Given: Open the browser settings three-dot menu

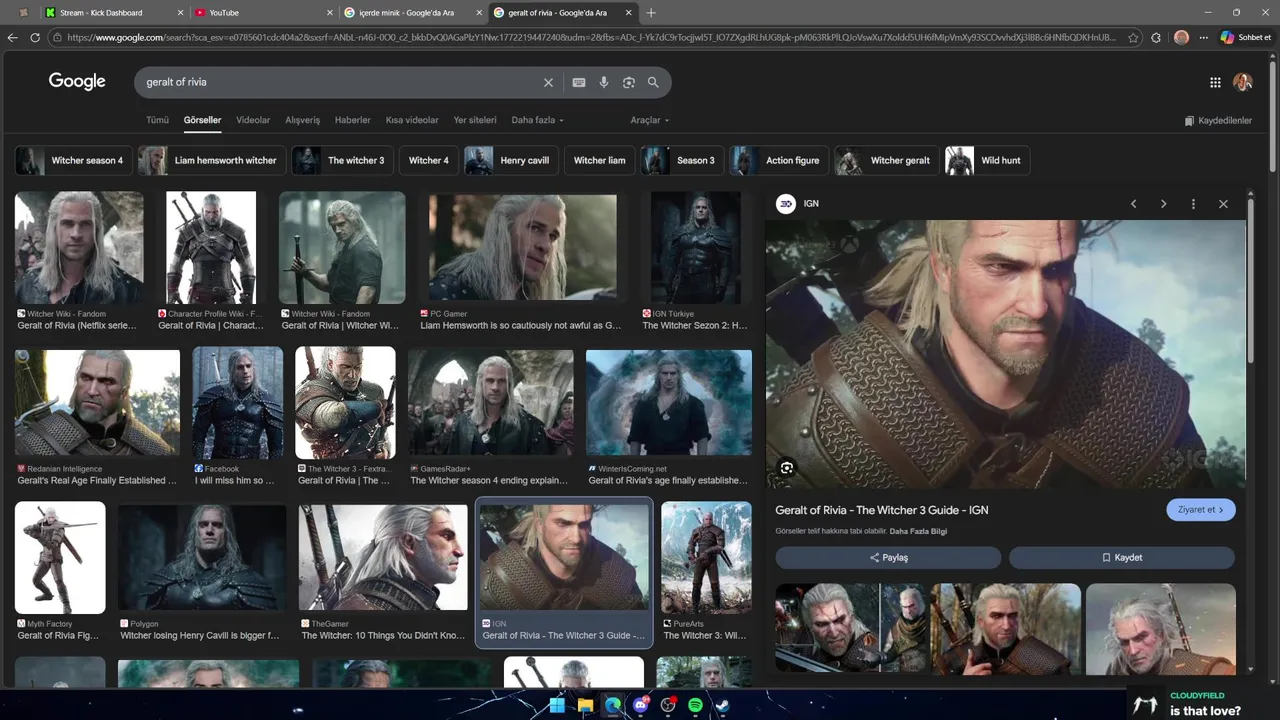Looking at the screenshot, I should click(x=1204, y=37).
